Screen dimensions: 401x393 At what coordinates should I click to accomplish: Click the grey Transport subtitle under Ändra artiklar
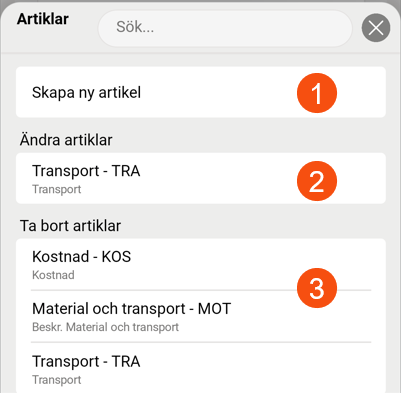pyautogui.click(x=57, y=189)
